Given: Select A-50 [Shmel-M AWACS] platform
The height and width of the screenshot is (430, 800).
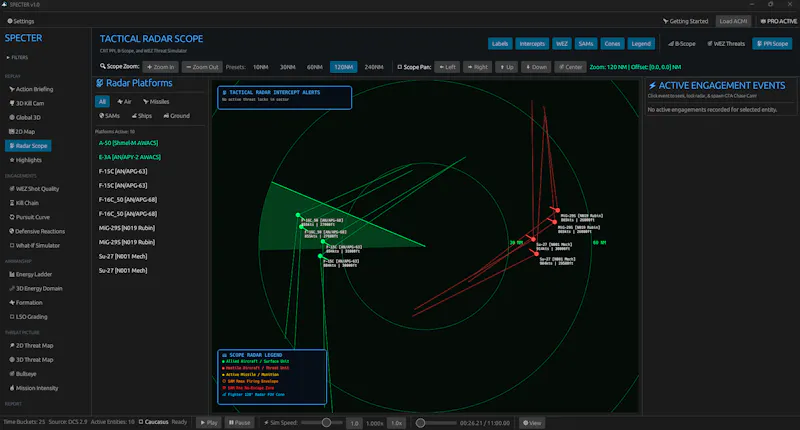Looking at the screenshot, I should 128,143.
